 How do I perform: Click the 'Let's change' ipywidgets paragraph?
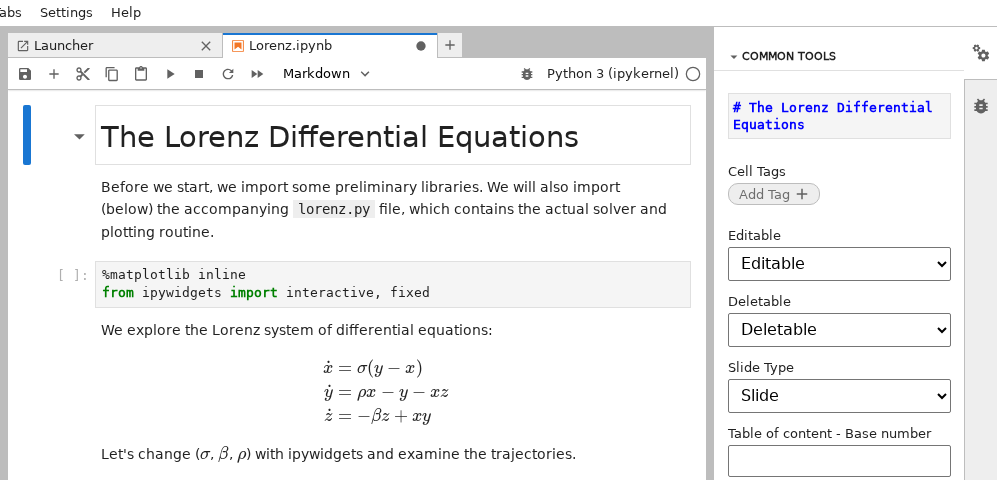pyautogui.click(x=338, y=455)
